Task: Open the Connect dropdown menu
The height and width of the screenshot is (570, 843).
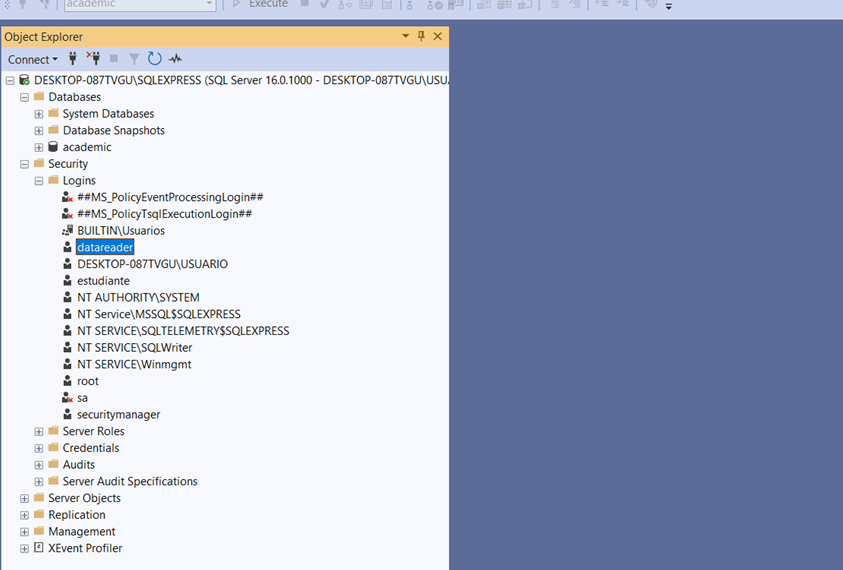Action: (x=32, y=59)
